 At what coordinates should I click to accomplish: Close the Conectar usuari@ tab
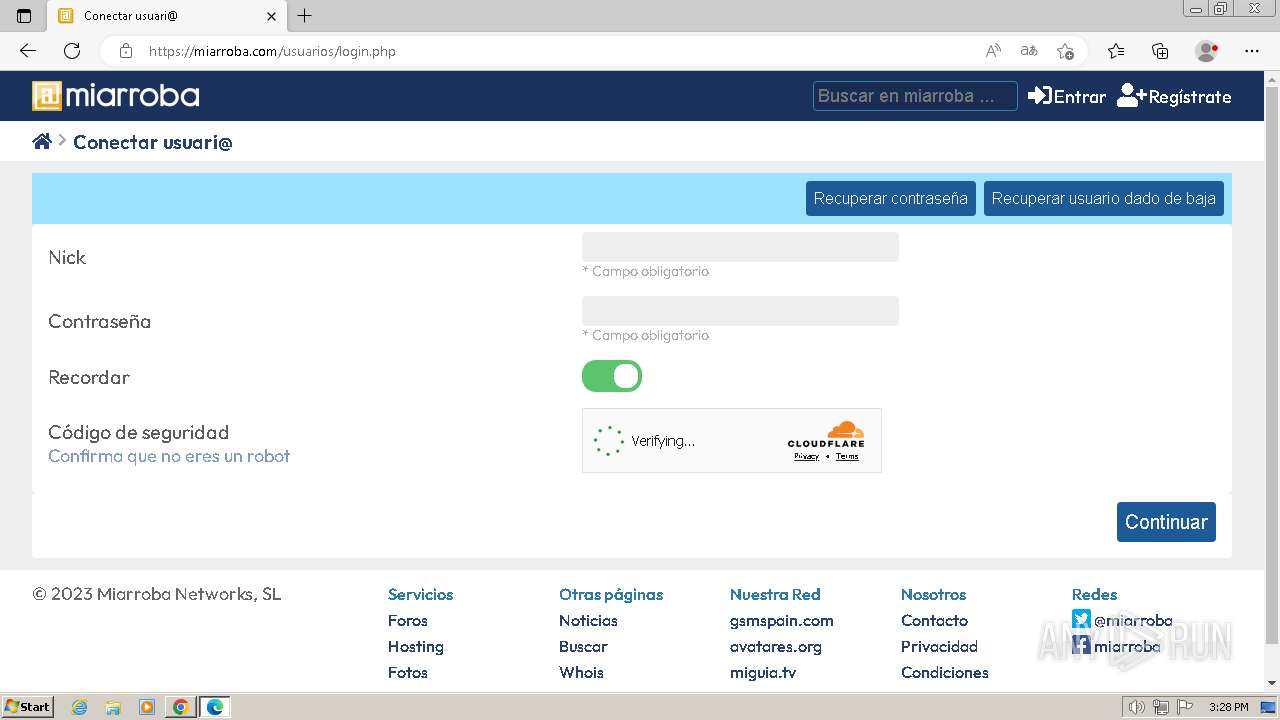tap(271, 16)
